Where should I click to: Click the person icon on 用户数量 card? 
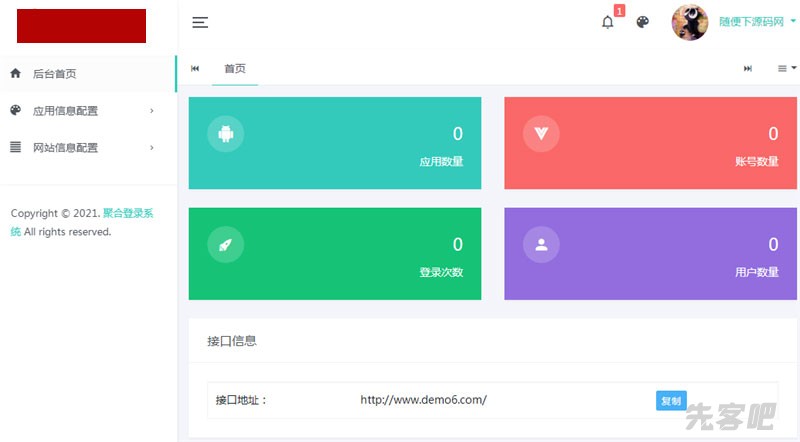click(541, 245)
